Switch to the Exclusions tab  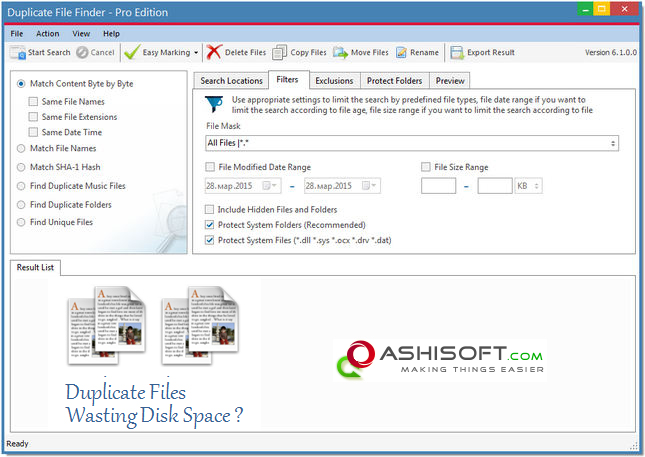tap(334, 81)
